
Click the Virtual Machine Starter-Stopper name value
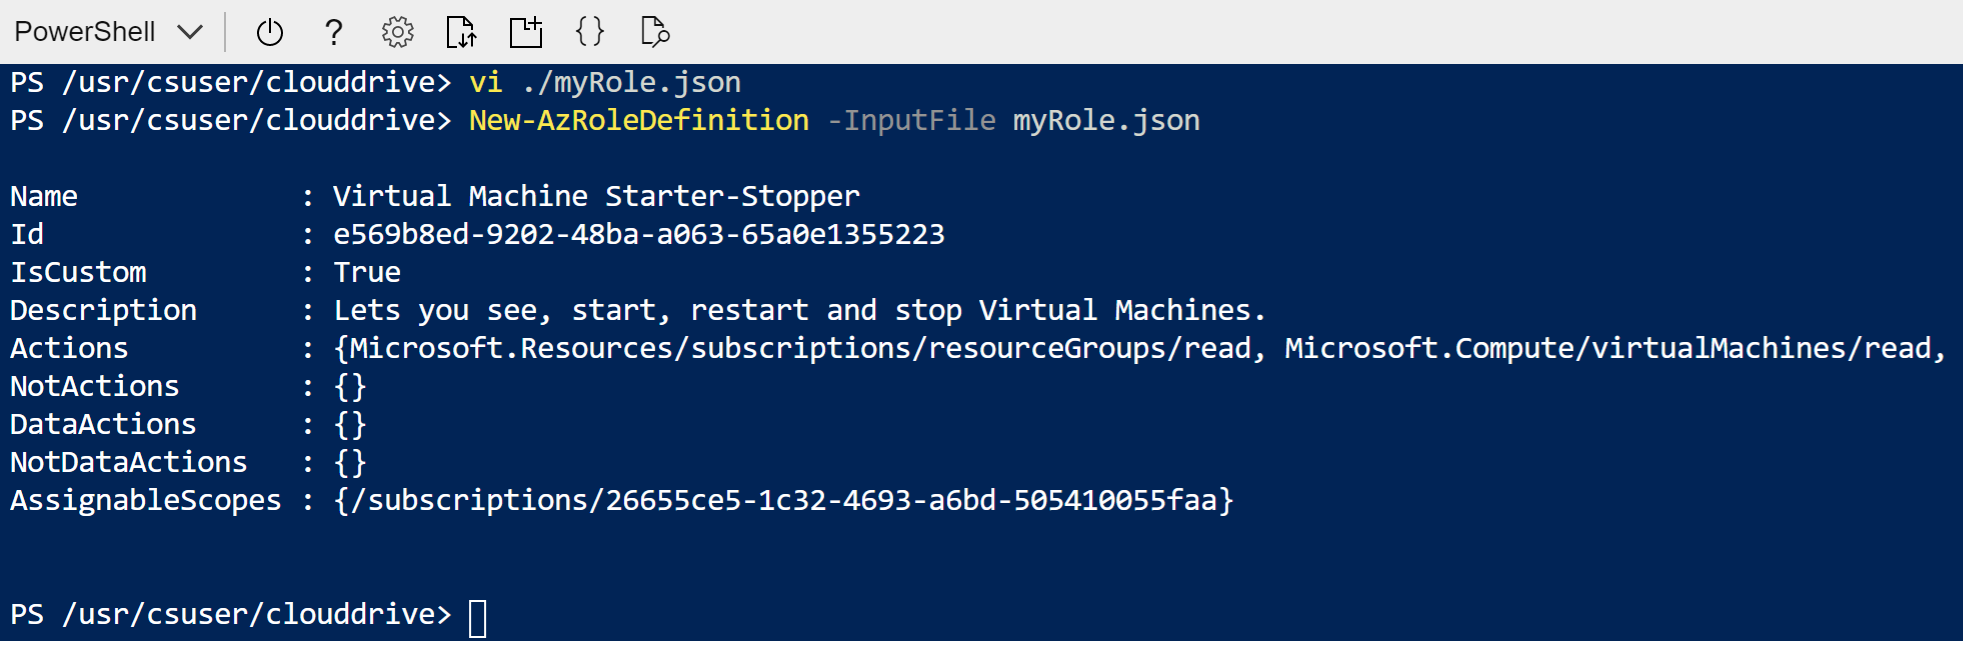point(596,197)
